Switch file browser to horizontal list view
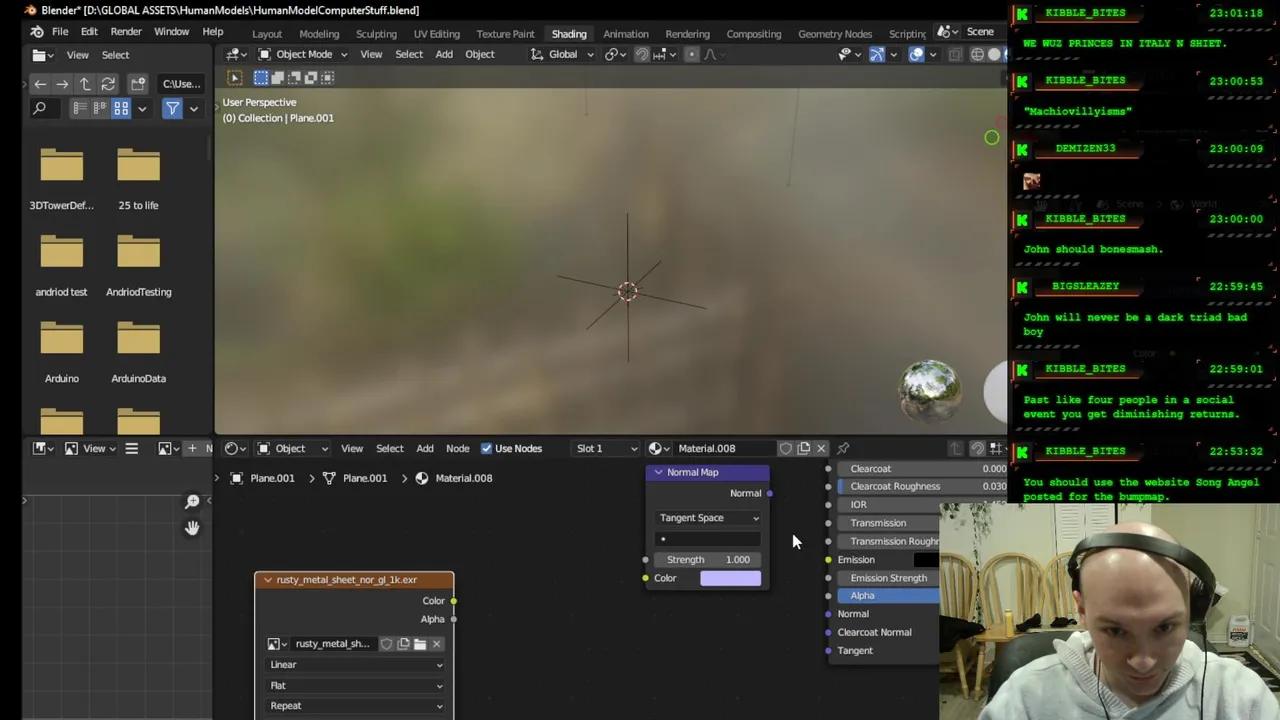Screen dimensions: 1280x720 [x=100, y=108]
